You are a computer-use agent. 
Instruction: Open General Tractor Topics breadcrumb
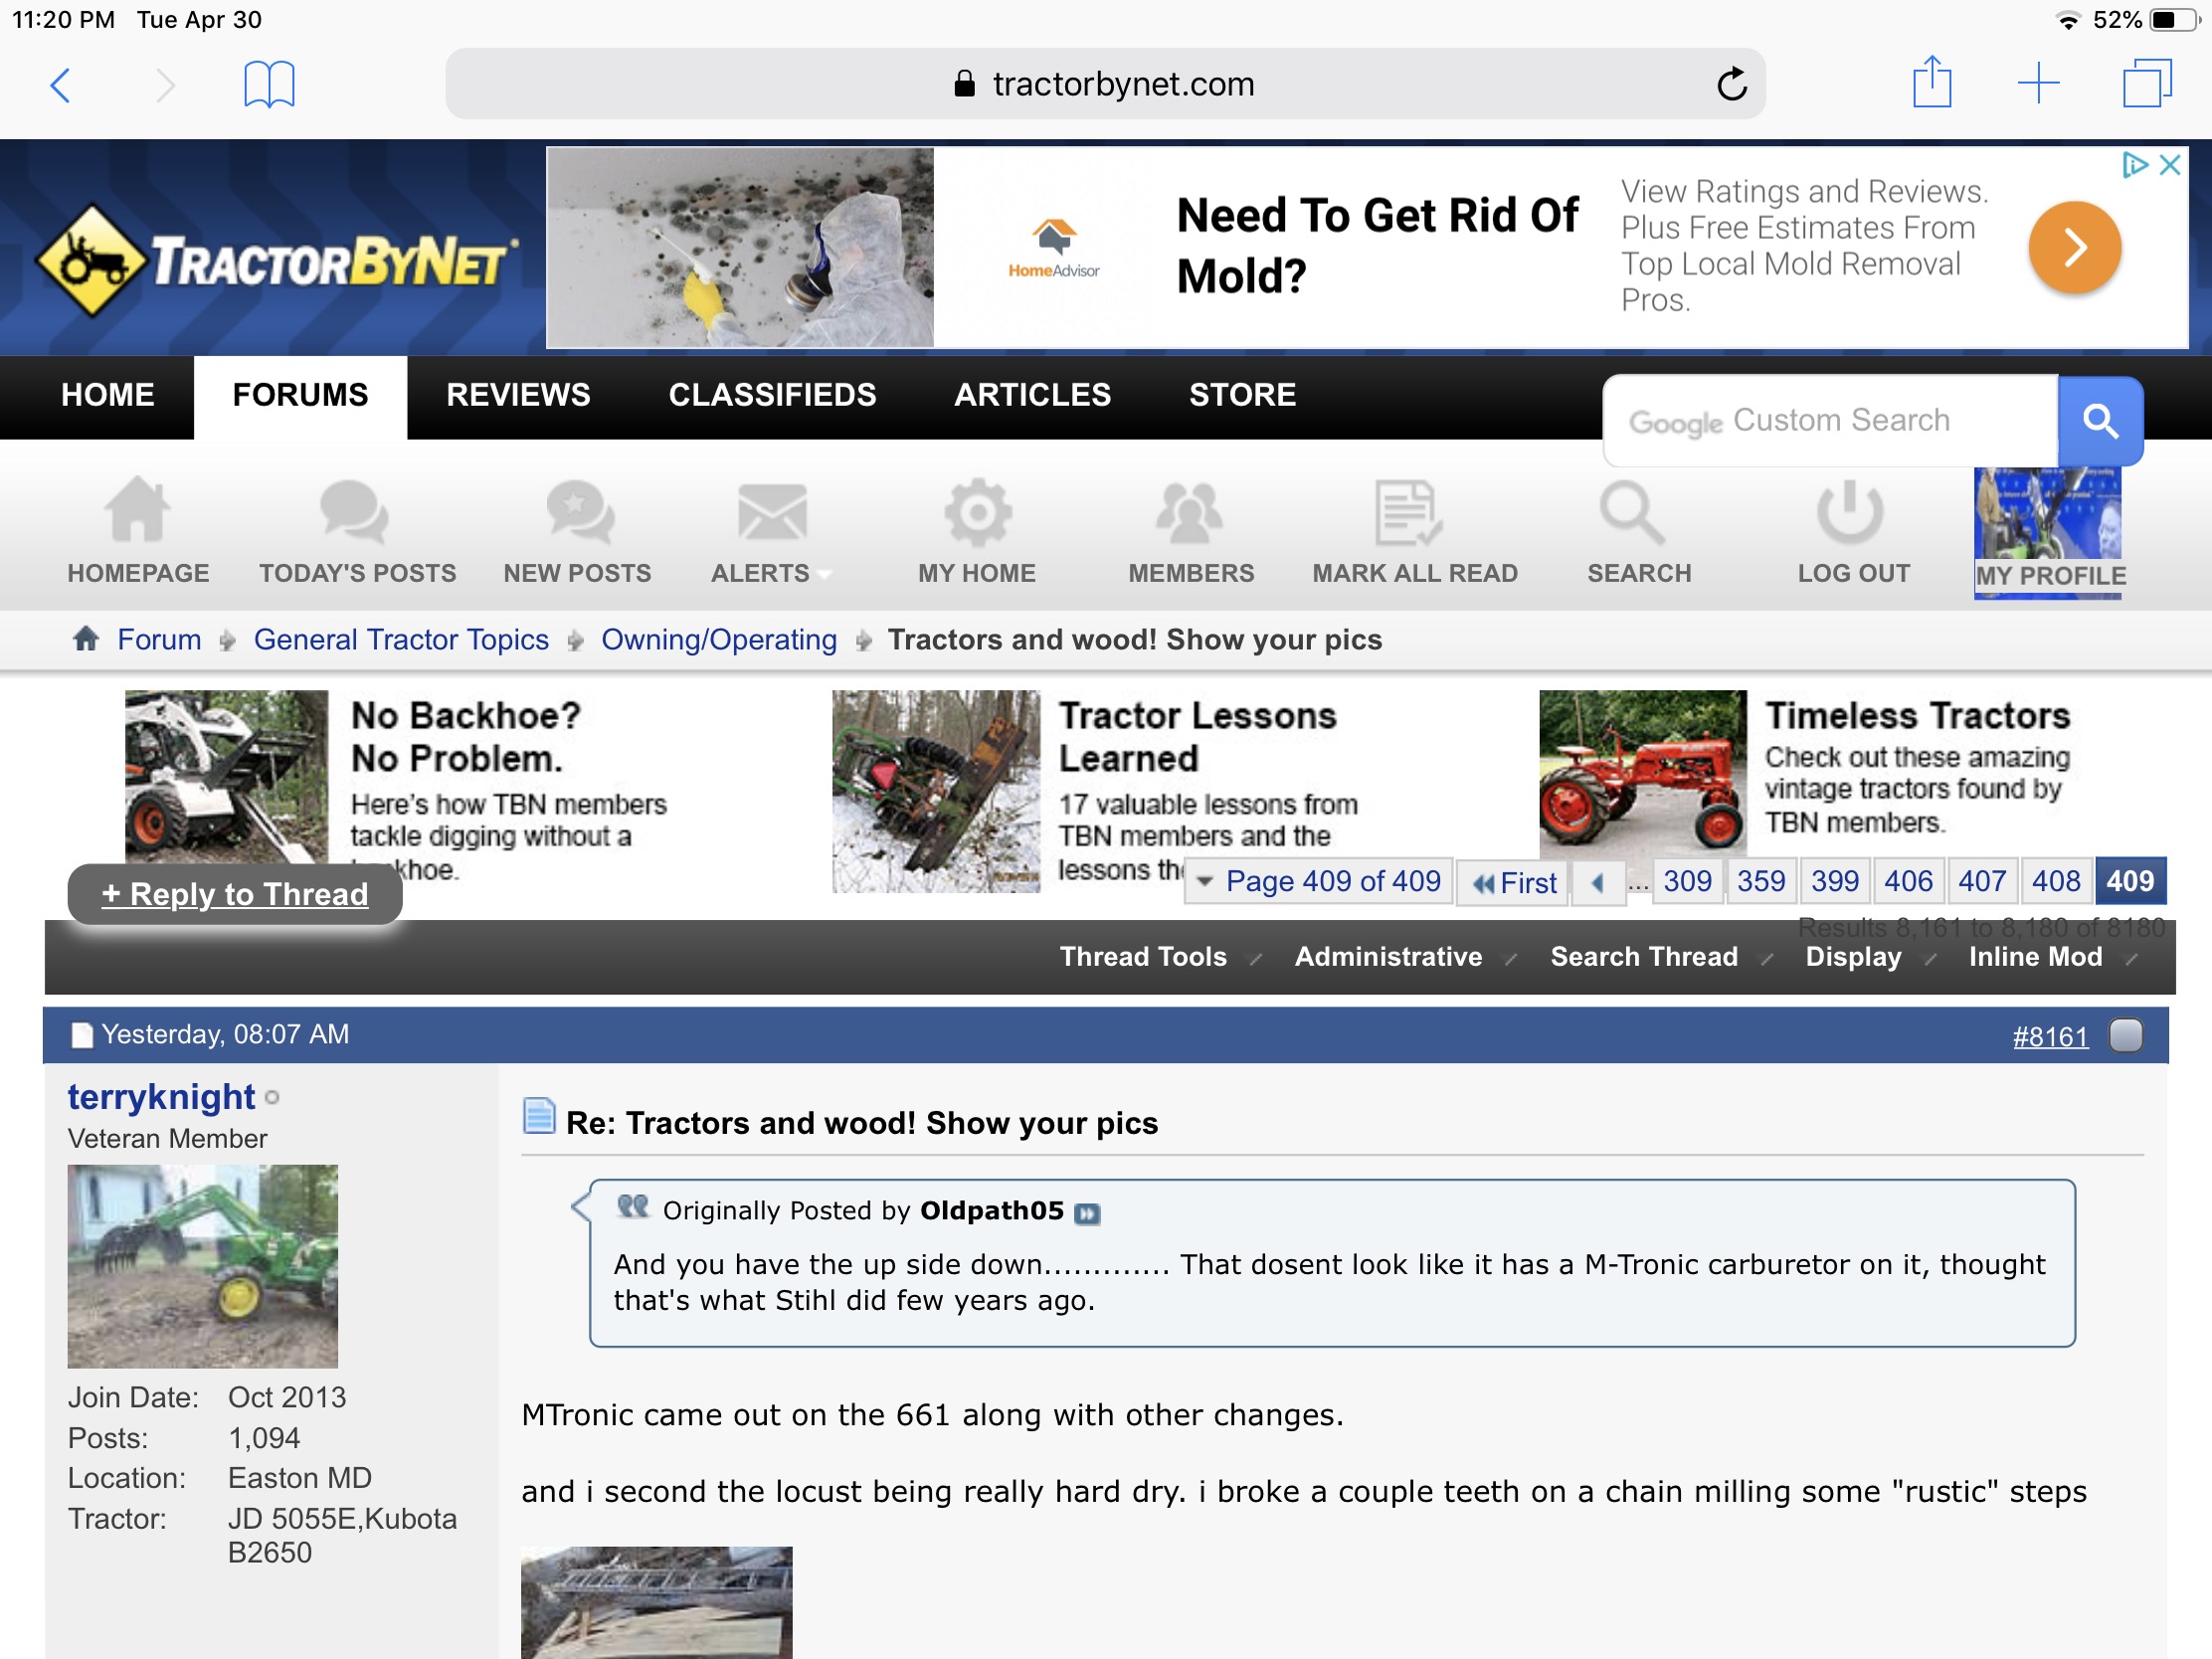pyautogui.click(x=401, y=640)
